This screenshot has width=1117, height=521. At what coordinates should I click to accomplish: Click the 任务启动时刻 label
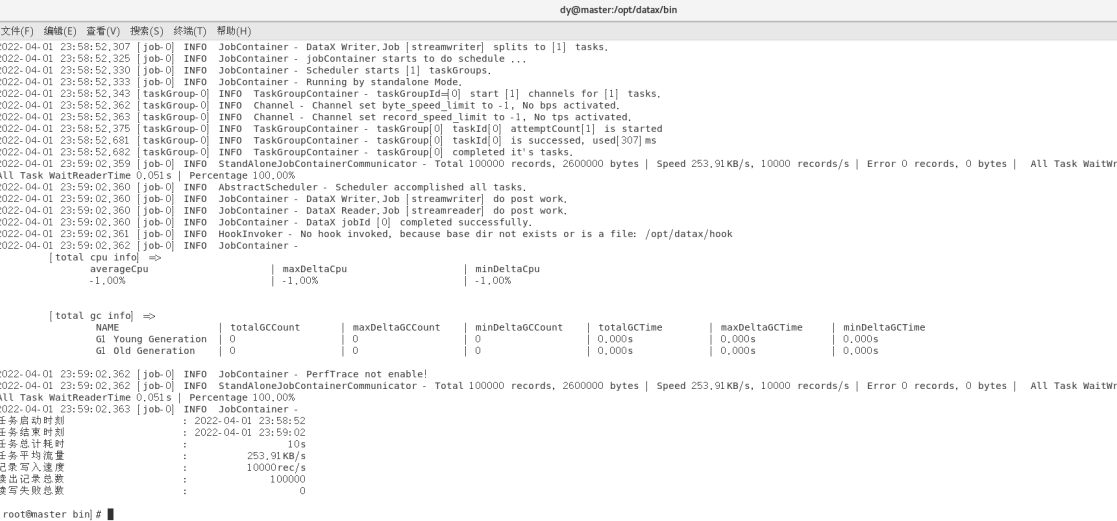32,421
